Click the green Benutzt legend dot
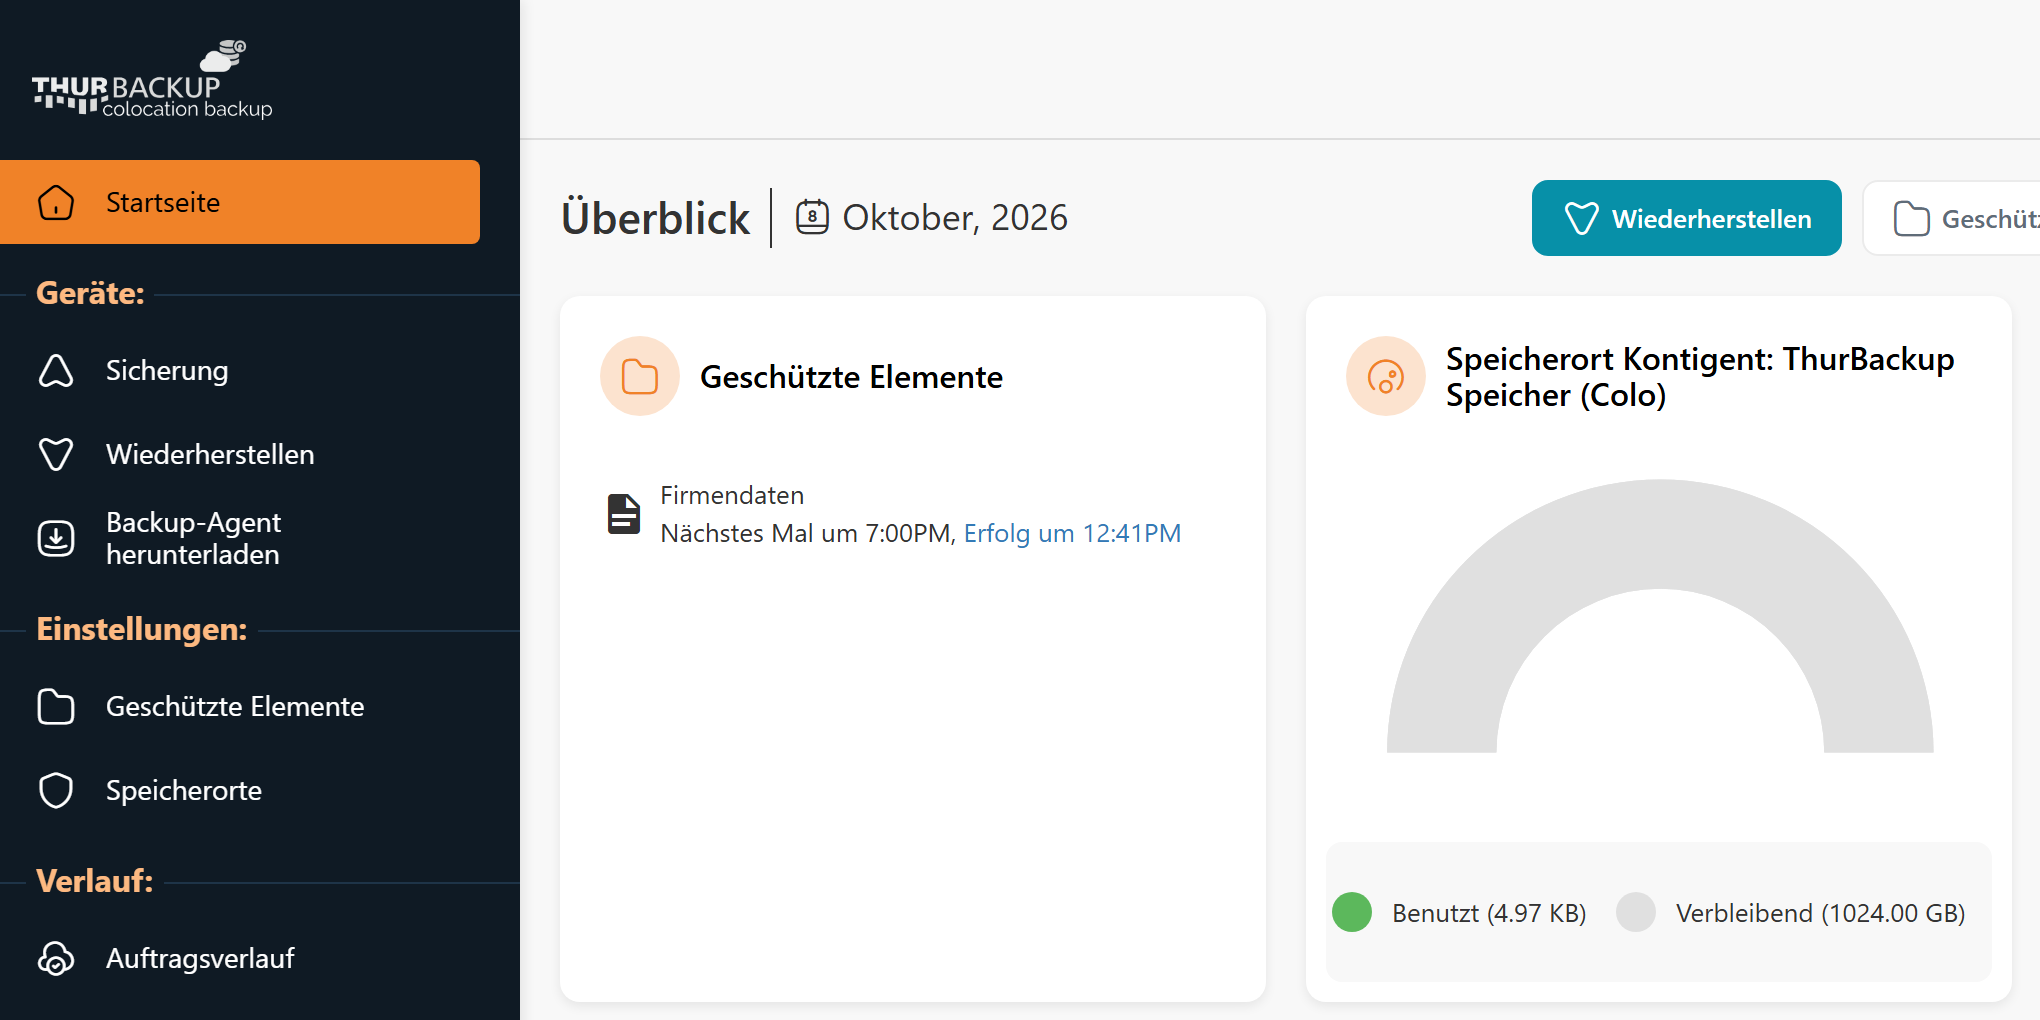2040x1020 pixels. 1352,912
